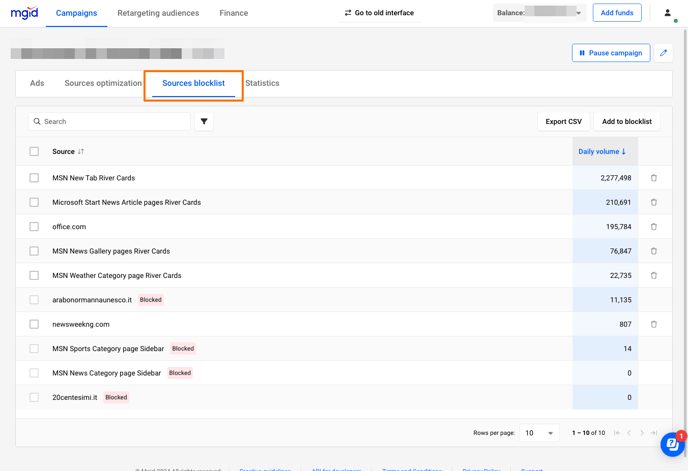
Task: Click the Search sources input field
Action: tap(110, 122)
